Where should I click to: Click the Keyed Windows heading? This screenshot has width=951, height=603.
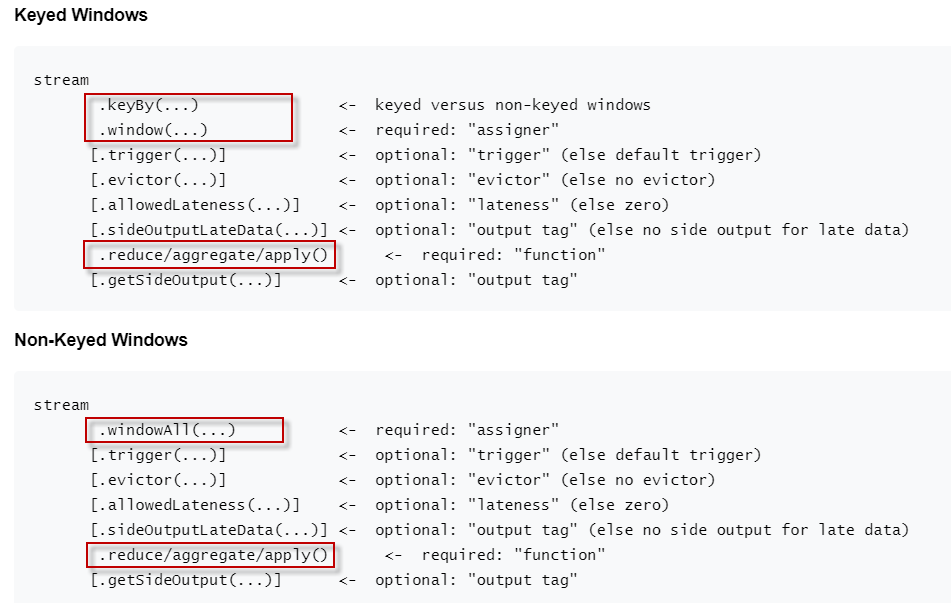tap(81, 15)
